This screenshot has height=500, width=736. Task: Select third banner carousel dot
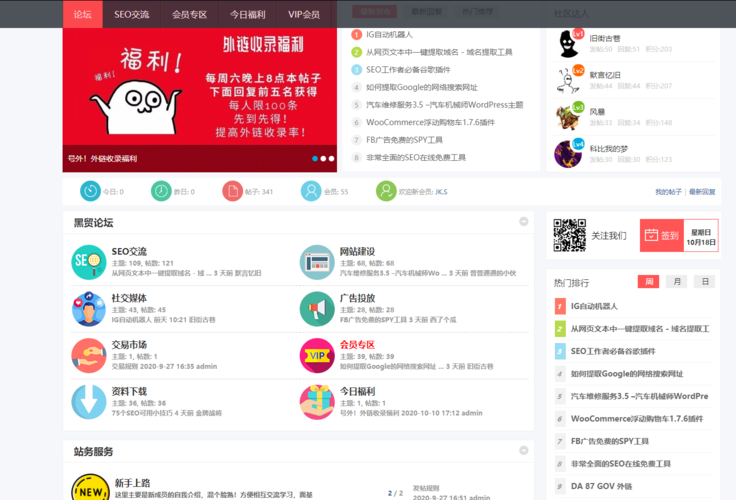[331, 159]
